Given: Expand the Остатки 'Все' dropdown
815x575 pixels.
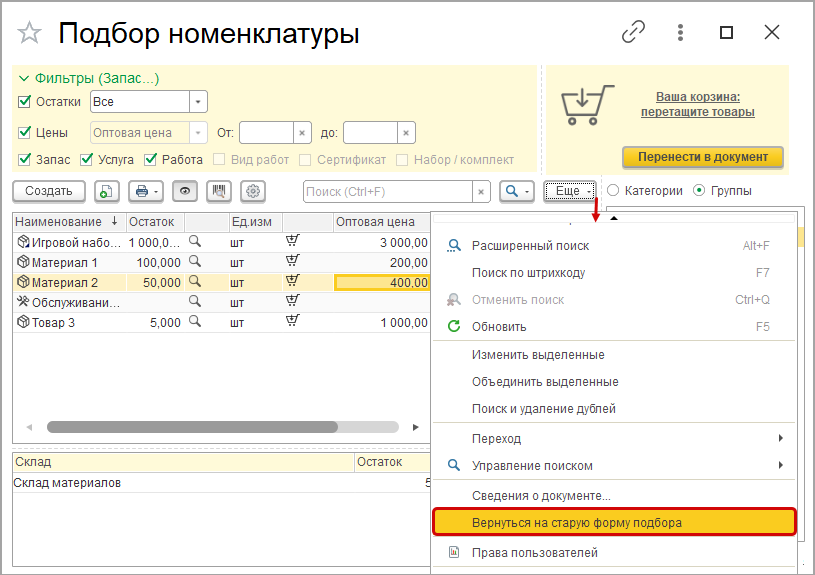Looking at the screenshot, I should 198,101.
